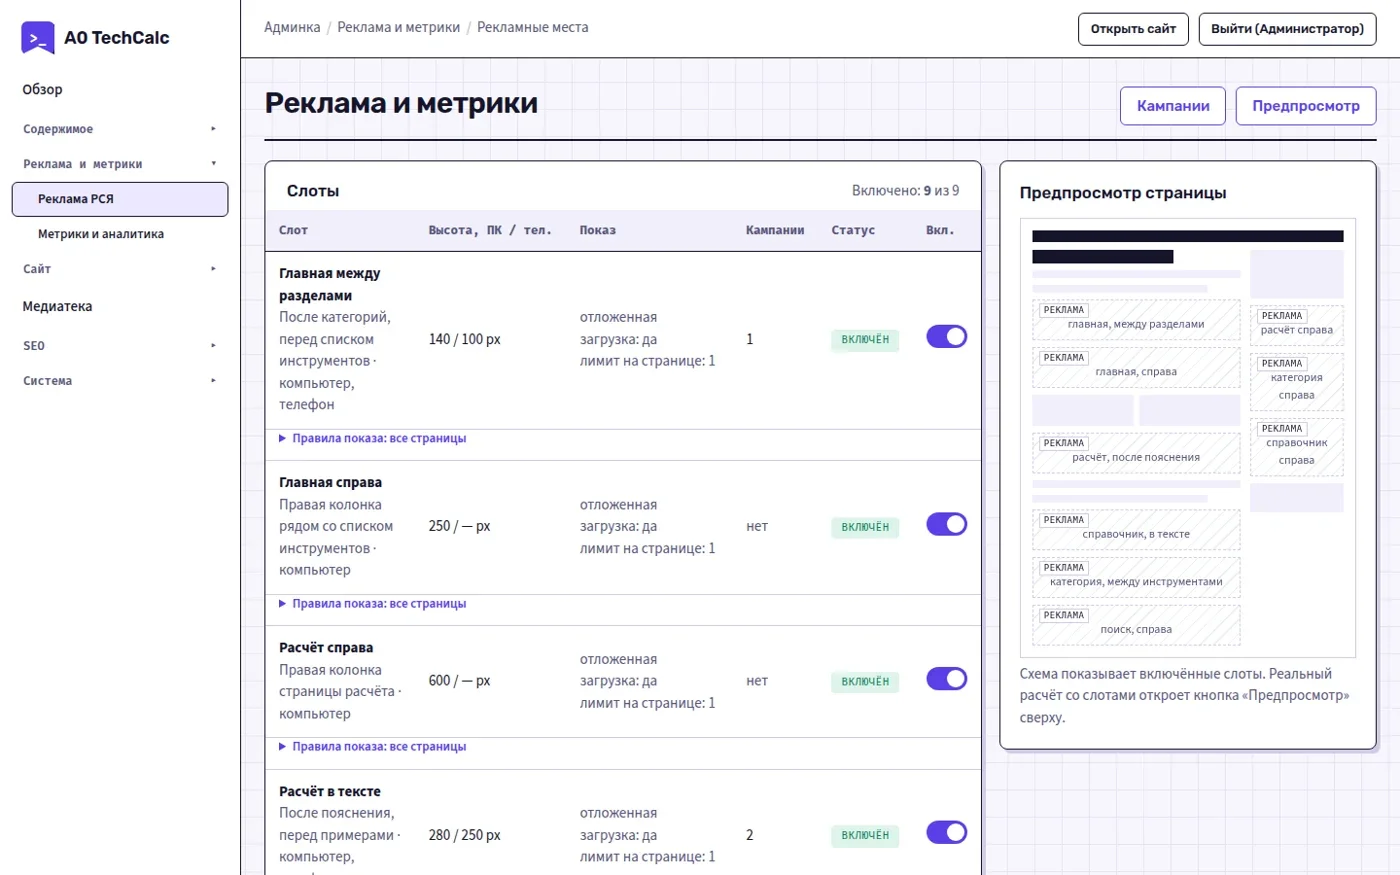1400x875 pixels.
Task: Click the Рекламные места breadcrumb
Action: pyautogui.click(x=532, y=27)
